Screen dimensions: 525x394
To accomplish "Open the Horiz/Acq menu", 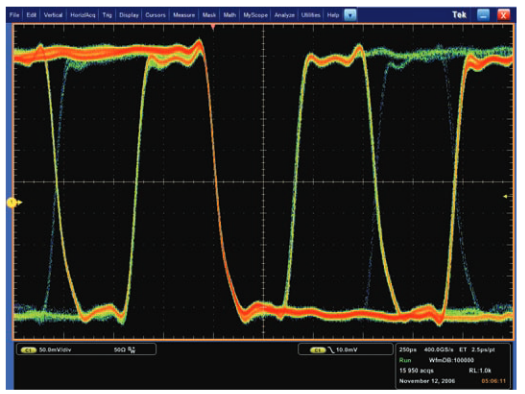I will point(83,15).
